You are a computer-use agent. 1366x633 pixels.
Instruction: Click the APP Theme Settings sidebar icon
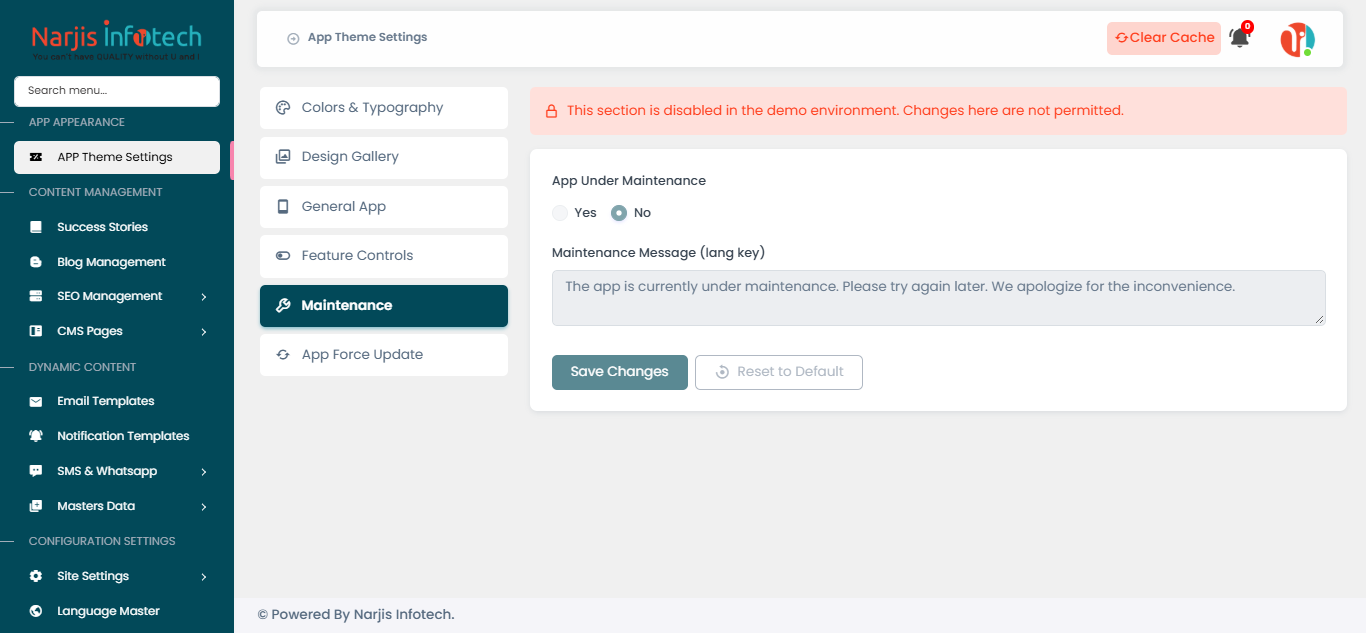[36, 157]
